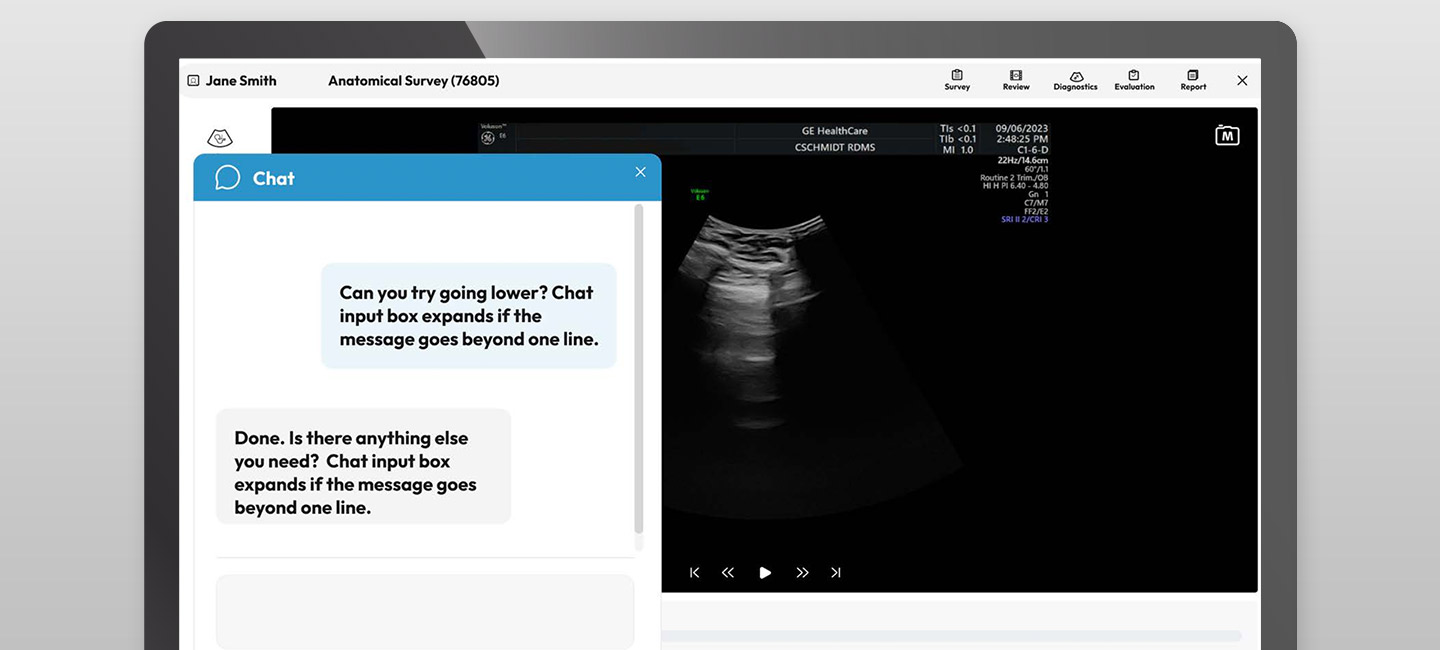Screen dimensions: 1440x650
Task: Select the "Can you try going lower?" message
Action: [x=468, y=316]
